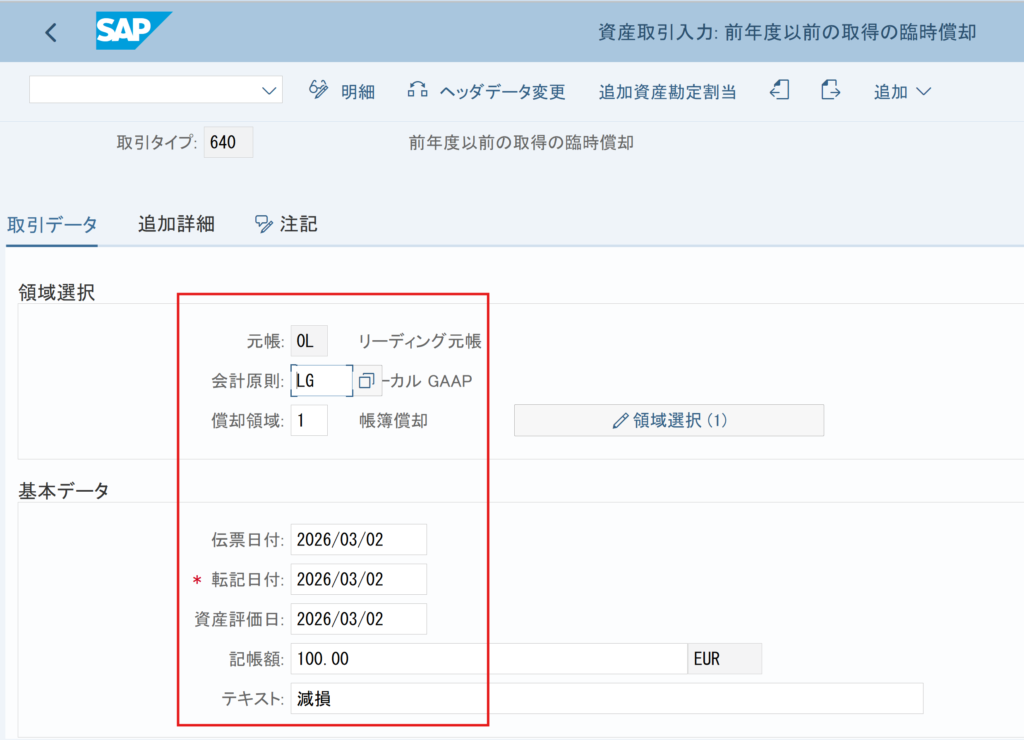Open 明細 line items view
1024x740 pixels.
(x=342, y=91)
